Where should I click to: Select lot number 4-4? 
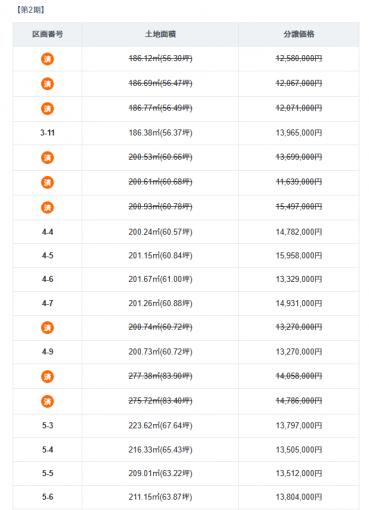click(x=47, y=232)
